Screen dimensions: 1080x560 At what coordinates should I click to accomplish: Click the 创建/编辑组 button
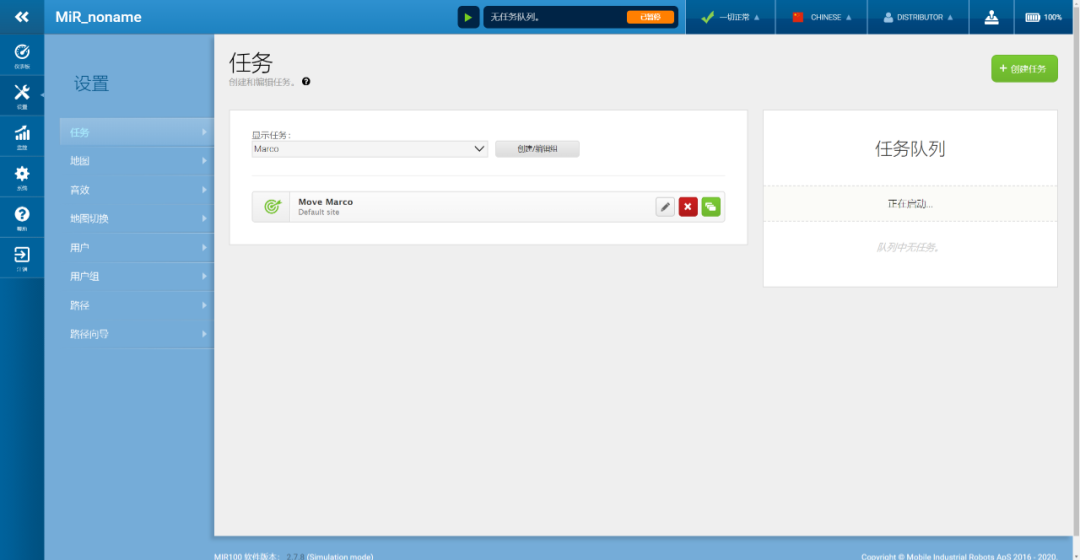[537, 149]
